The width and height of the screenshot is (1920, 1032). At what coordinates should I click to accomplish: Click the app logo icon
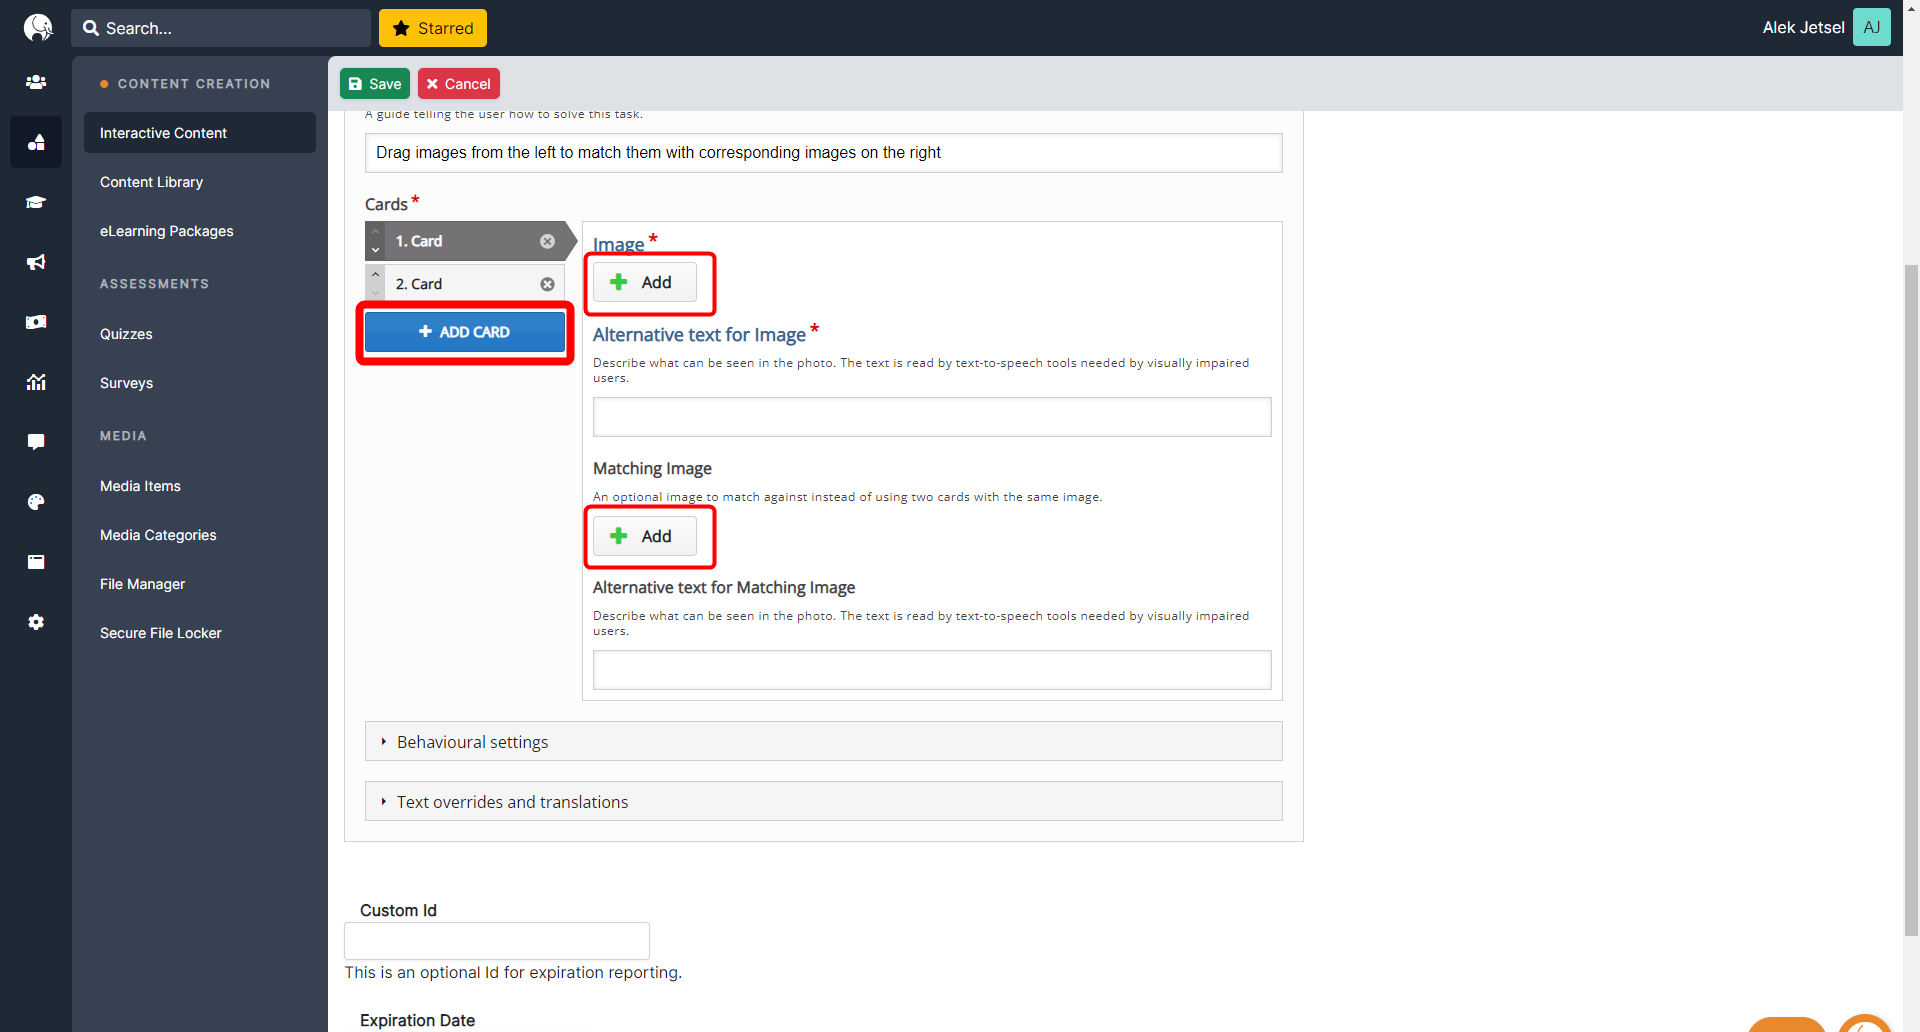[x=37, y=27]
